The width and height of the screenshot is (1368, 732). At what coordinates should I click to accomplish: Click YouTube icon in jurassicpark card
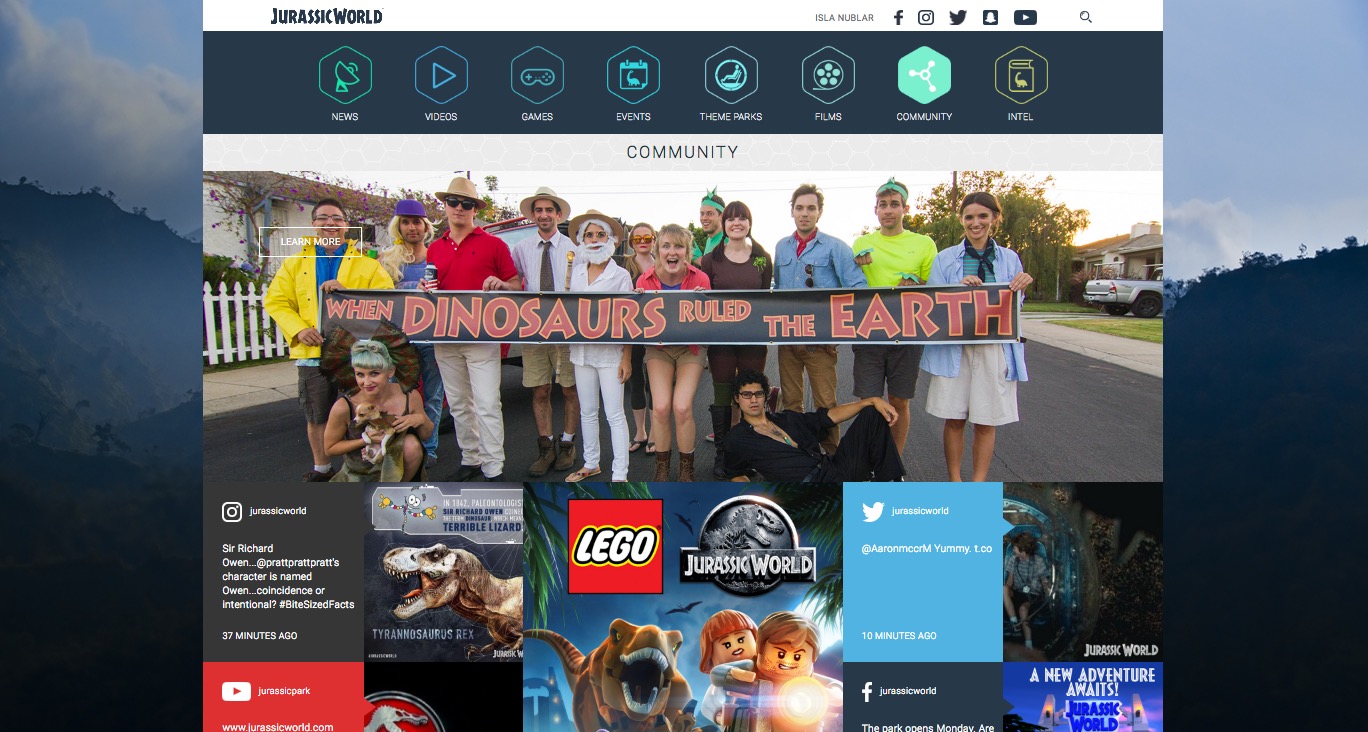236,691
